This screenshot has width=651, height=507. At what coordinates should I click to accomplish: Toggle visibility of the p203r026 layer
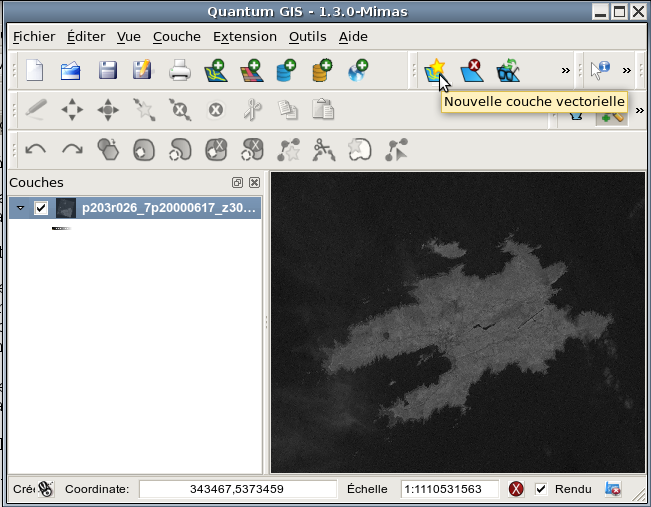(x=41, y=208)
